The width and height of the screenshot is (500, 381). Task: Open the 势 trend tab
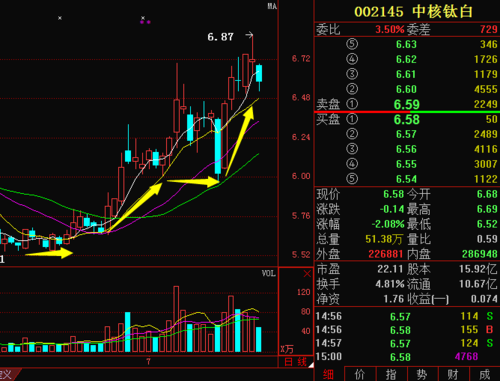click(x=422, y=374)
